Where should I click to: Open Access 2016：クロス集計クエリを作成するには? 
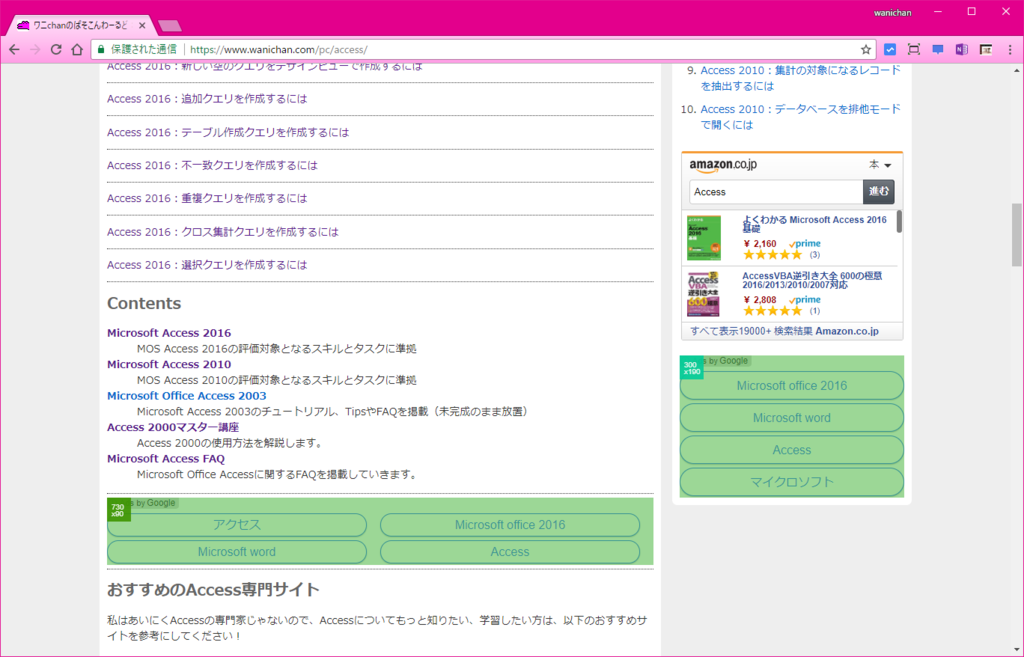click(x=223, y=232)
